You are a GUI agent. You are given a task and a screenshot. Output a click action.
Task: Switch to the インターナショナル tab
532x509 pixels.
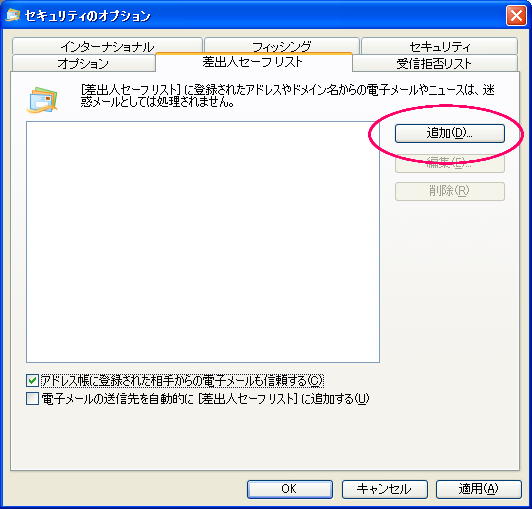point(107,46)
